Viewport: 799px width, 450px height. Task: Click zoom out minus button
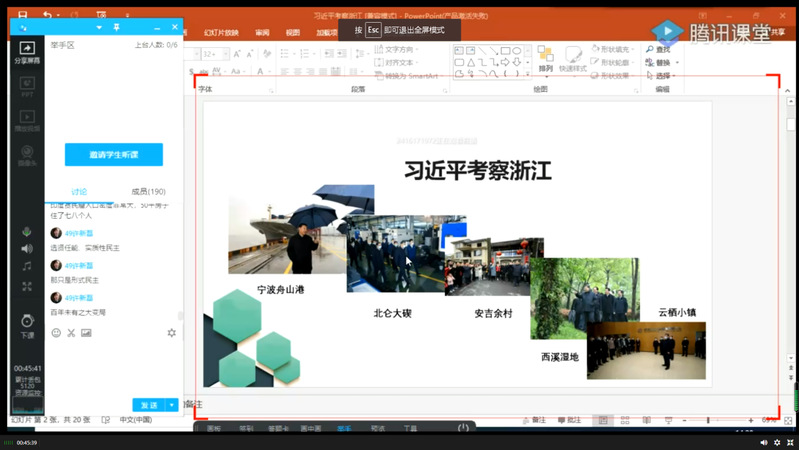(684, 420)
